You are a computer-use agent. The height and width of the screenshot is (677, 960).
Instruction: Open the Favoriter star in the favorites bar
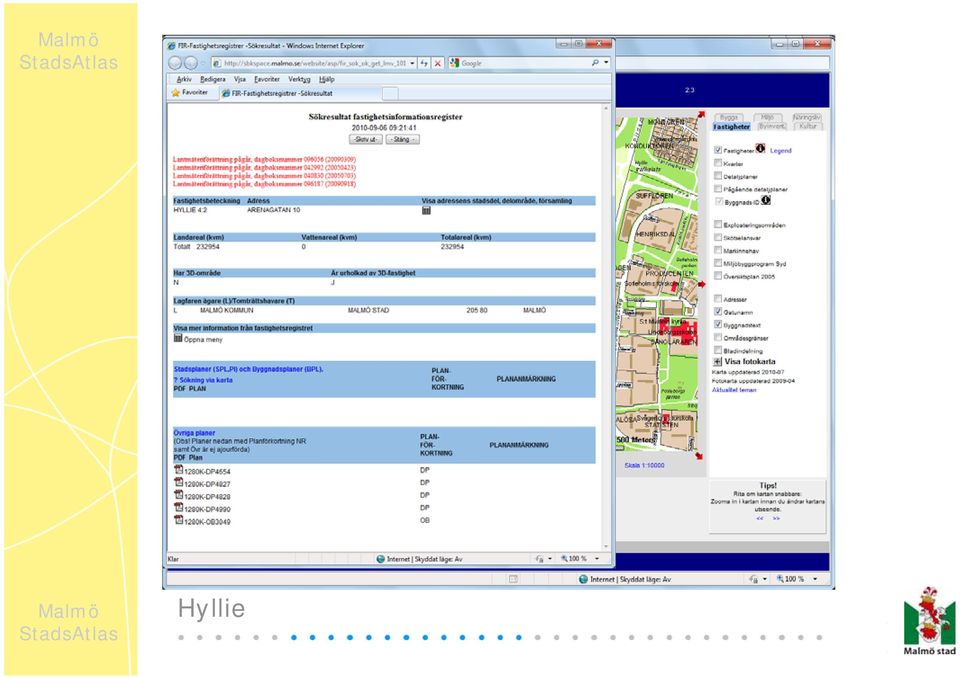176,93
